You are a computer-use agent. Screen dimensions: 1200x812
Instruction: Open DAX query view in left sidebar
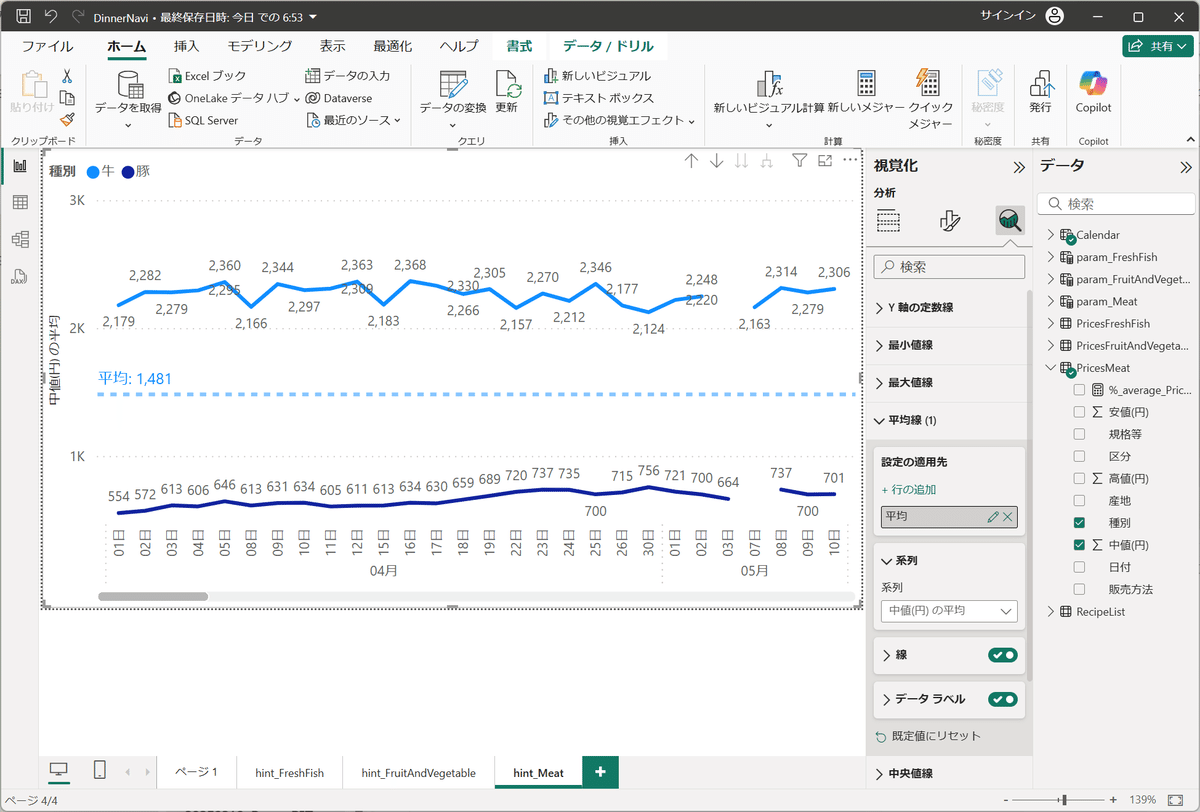coord(19,276)
